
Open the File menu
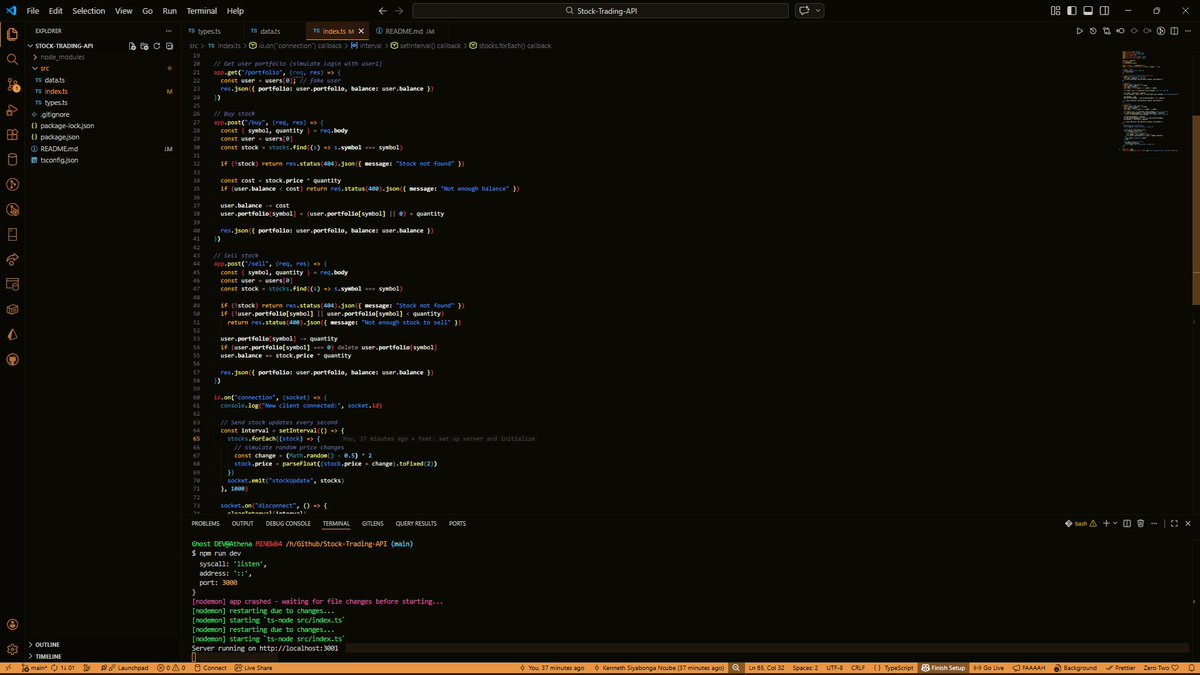coord(33,10)
